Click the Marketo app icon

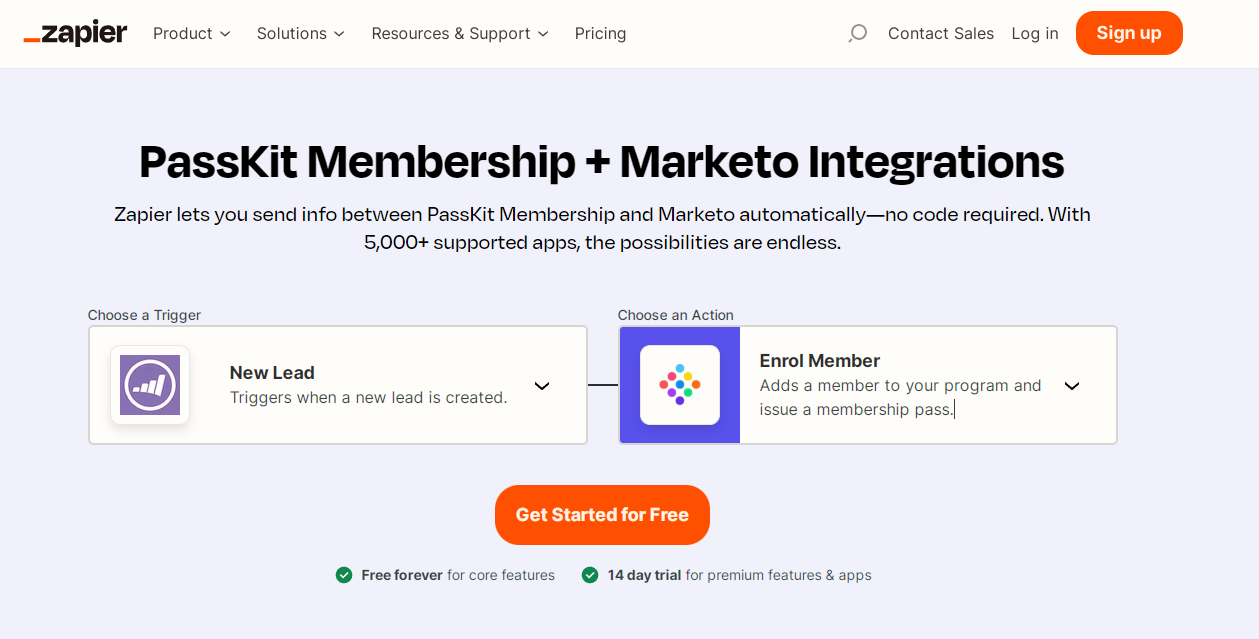(150, 385)
